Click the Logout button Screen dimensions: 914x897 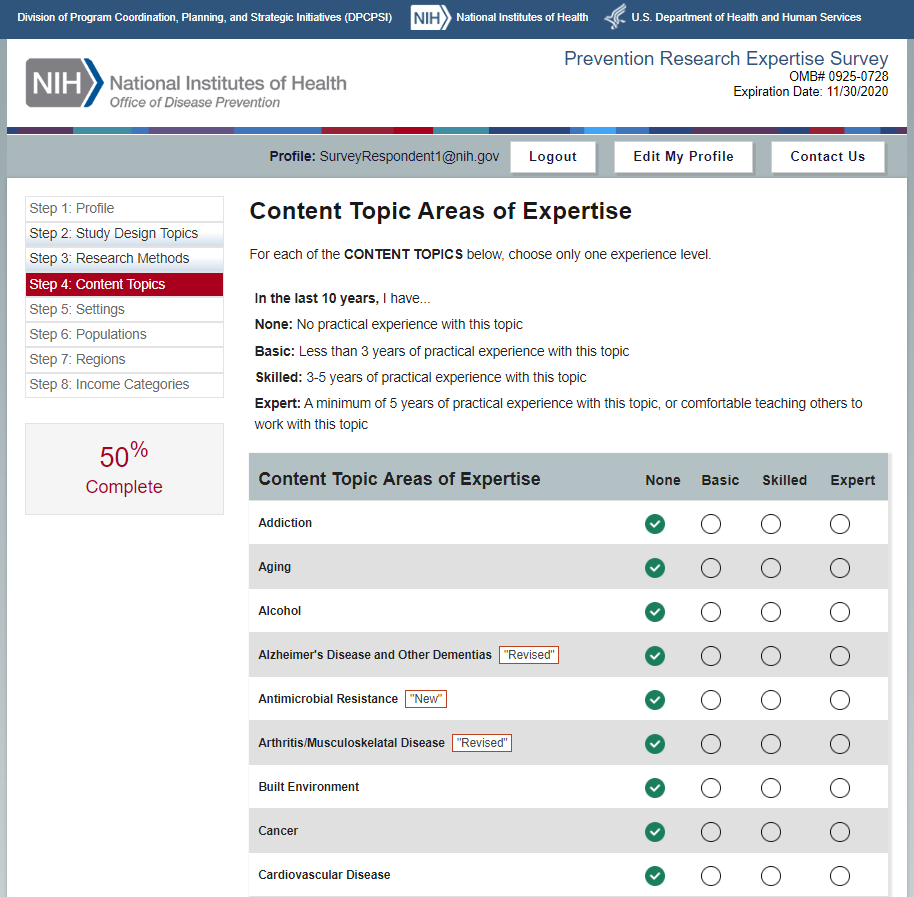553,157
